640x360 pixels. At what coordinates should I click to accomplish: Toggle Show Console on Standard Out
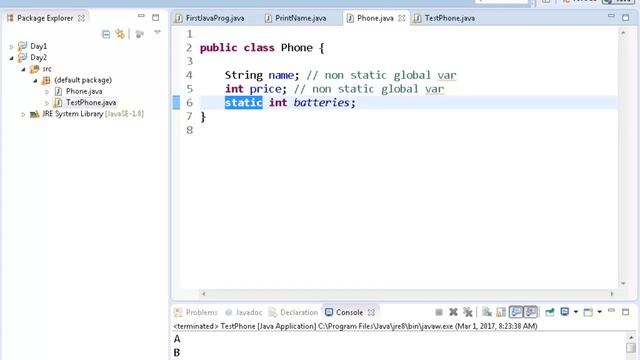click(x=516, y=312)
